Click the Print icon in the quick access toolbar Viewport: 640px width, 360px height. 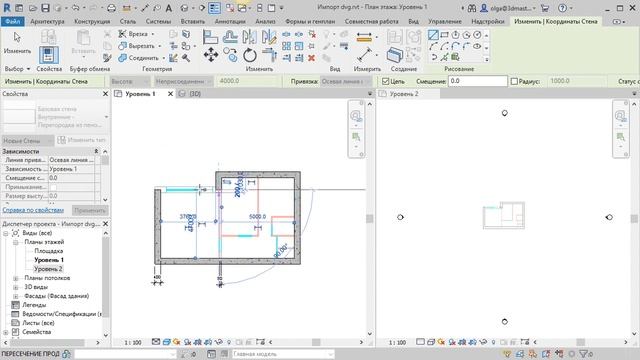click(x=111, y=8)
